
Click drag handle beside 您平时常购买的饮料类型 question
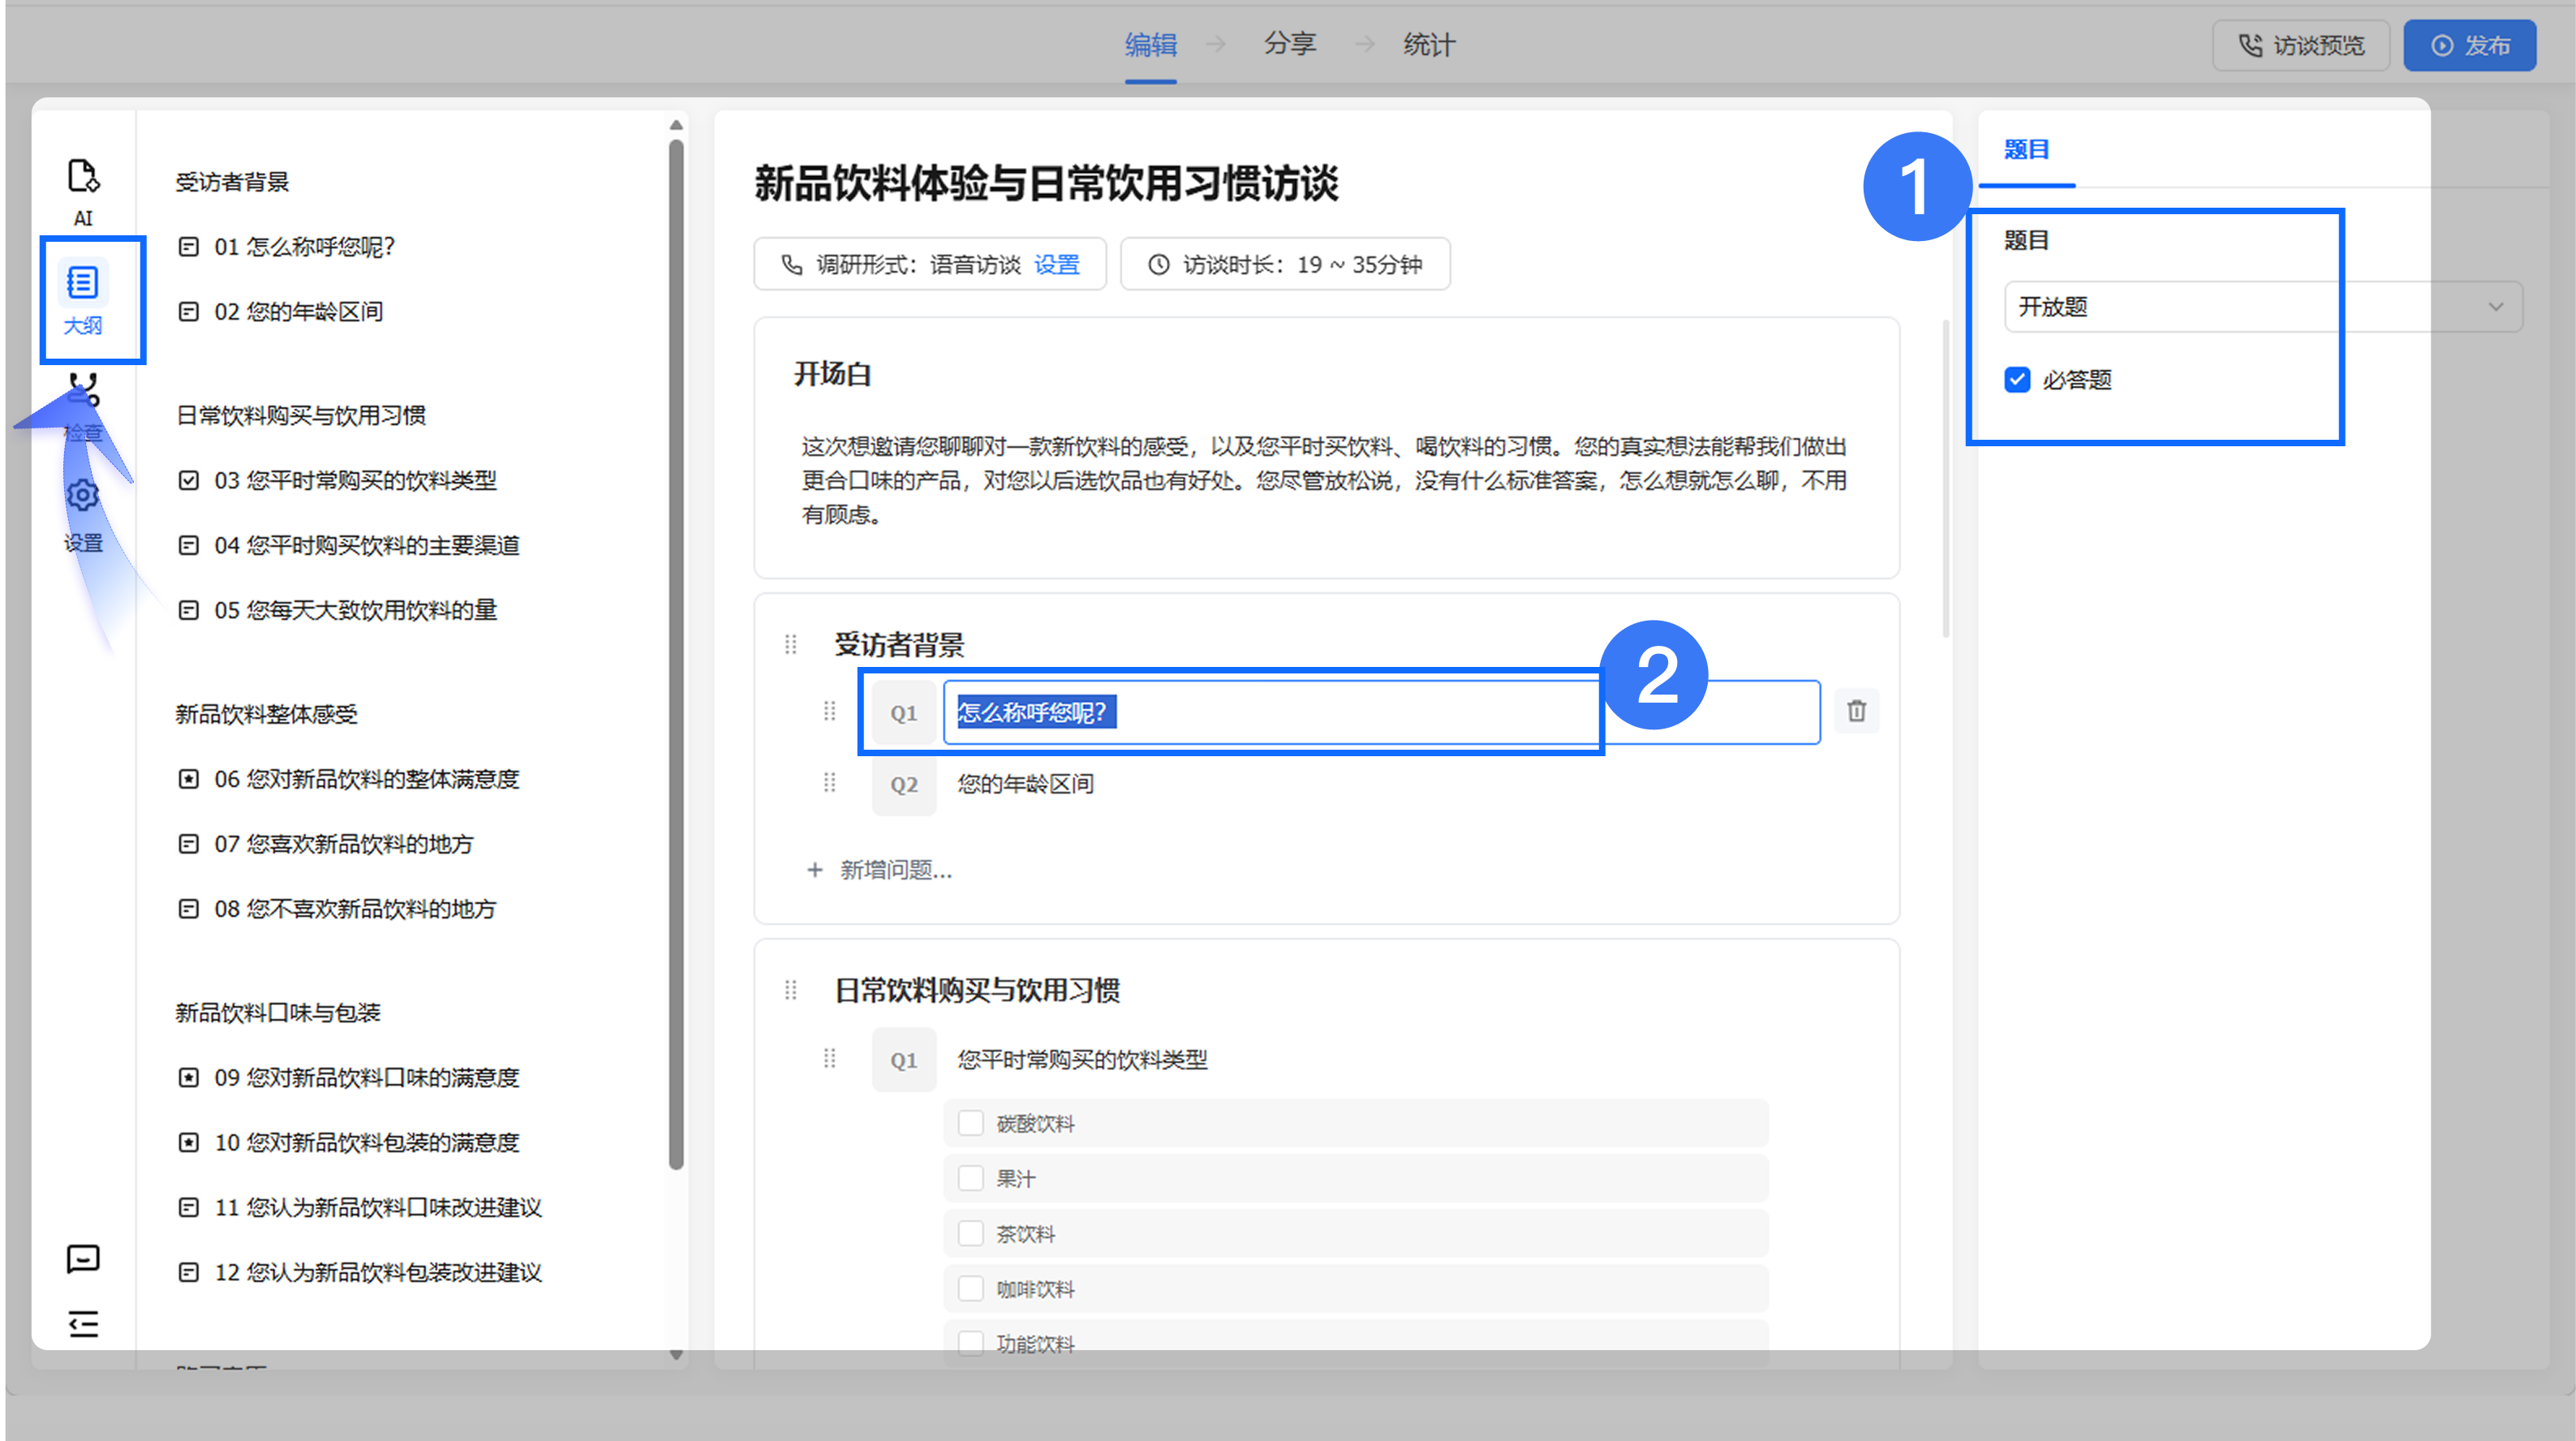coord(829,1059)
